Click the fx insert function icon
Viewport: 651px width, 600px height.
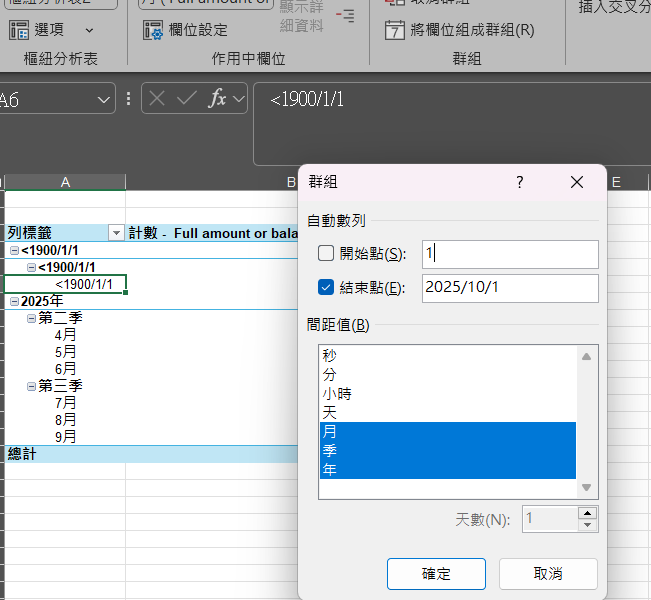click(217, 99)
